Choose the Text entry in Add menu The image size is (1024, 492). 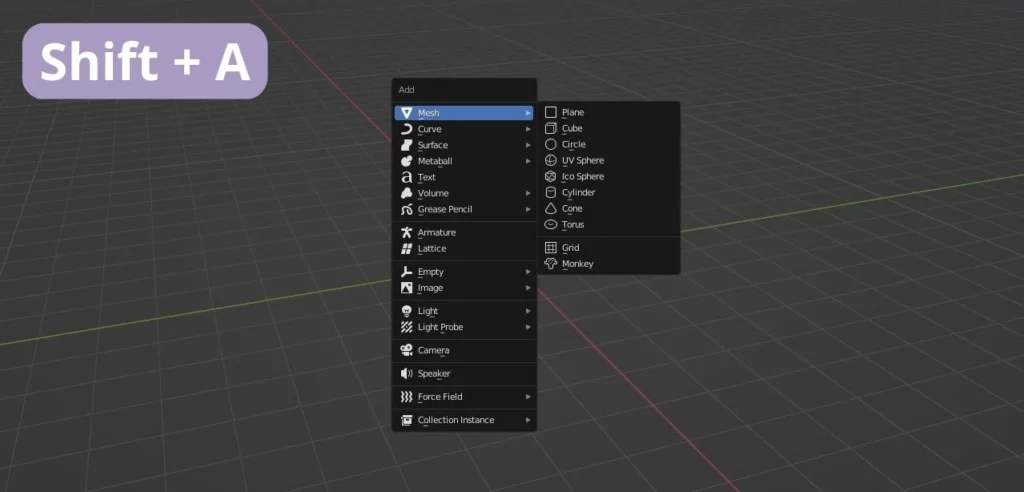(464, 177)
